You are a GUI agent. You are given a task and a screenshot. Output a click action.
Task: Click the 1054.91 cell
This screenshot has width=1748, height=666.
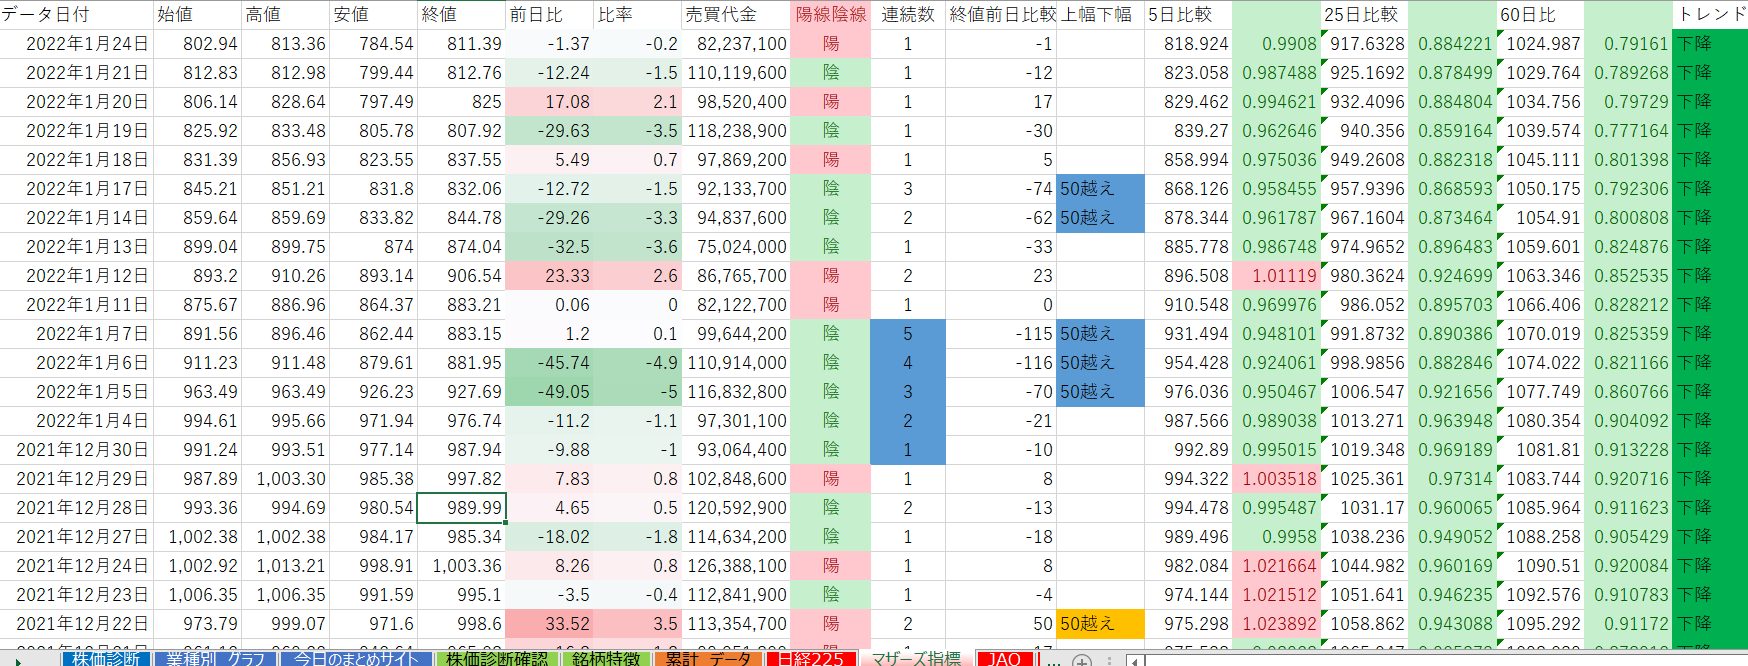click(x=1540, y=218)
